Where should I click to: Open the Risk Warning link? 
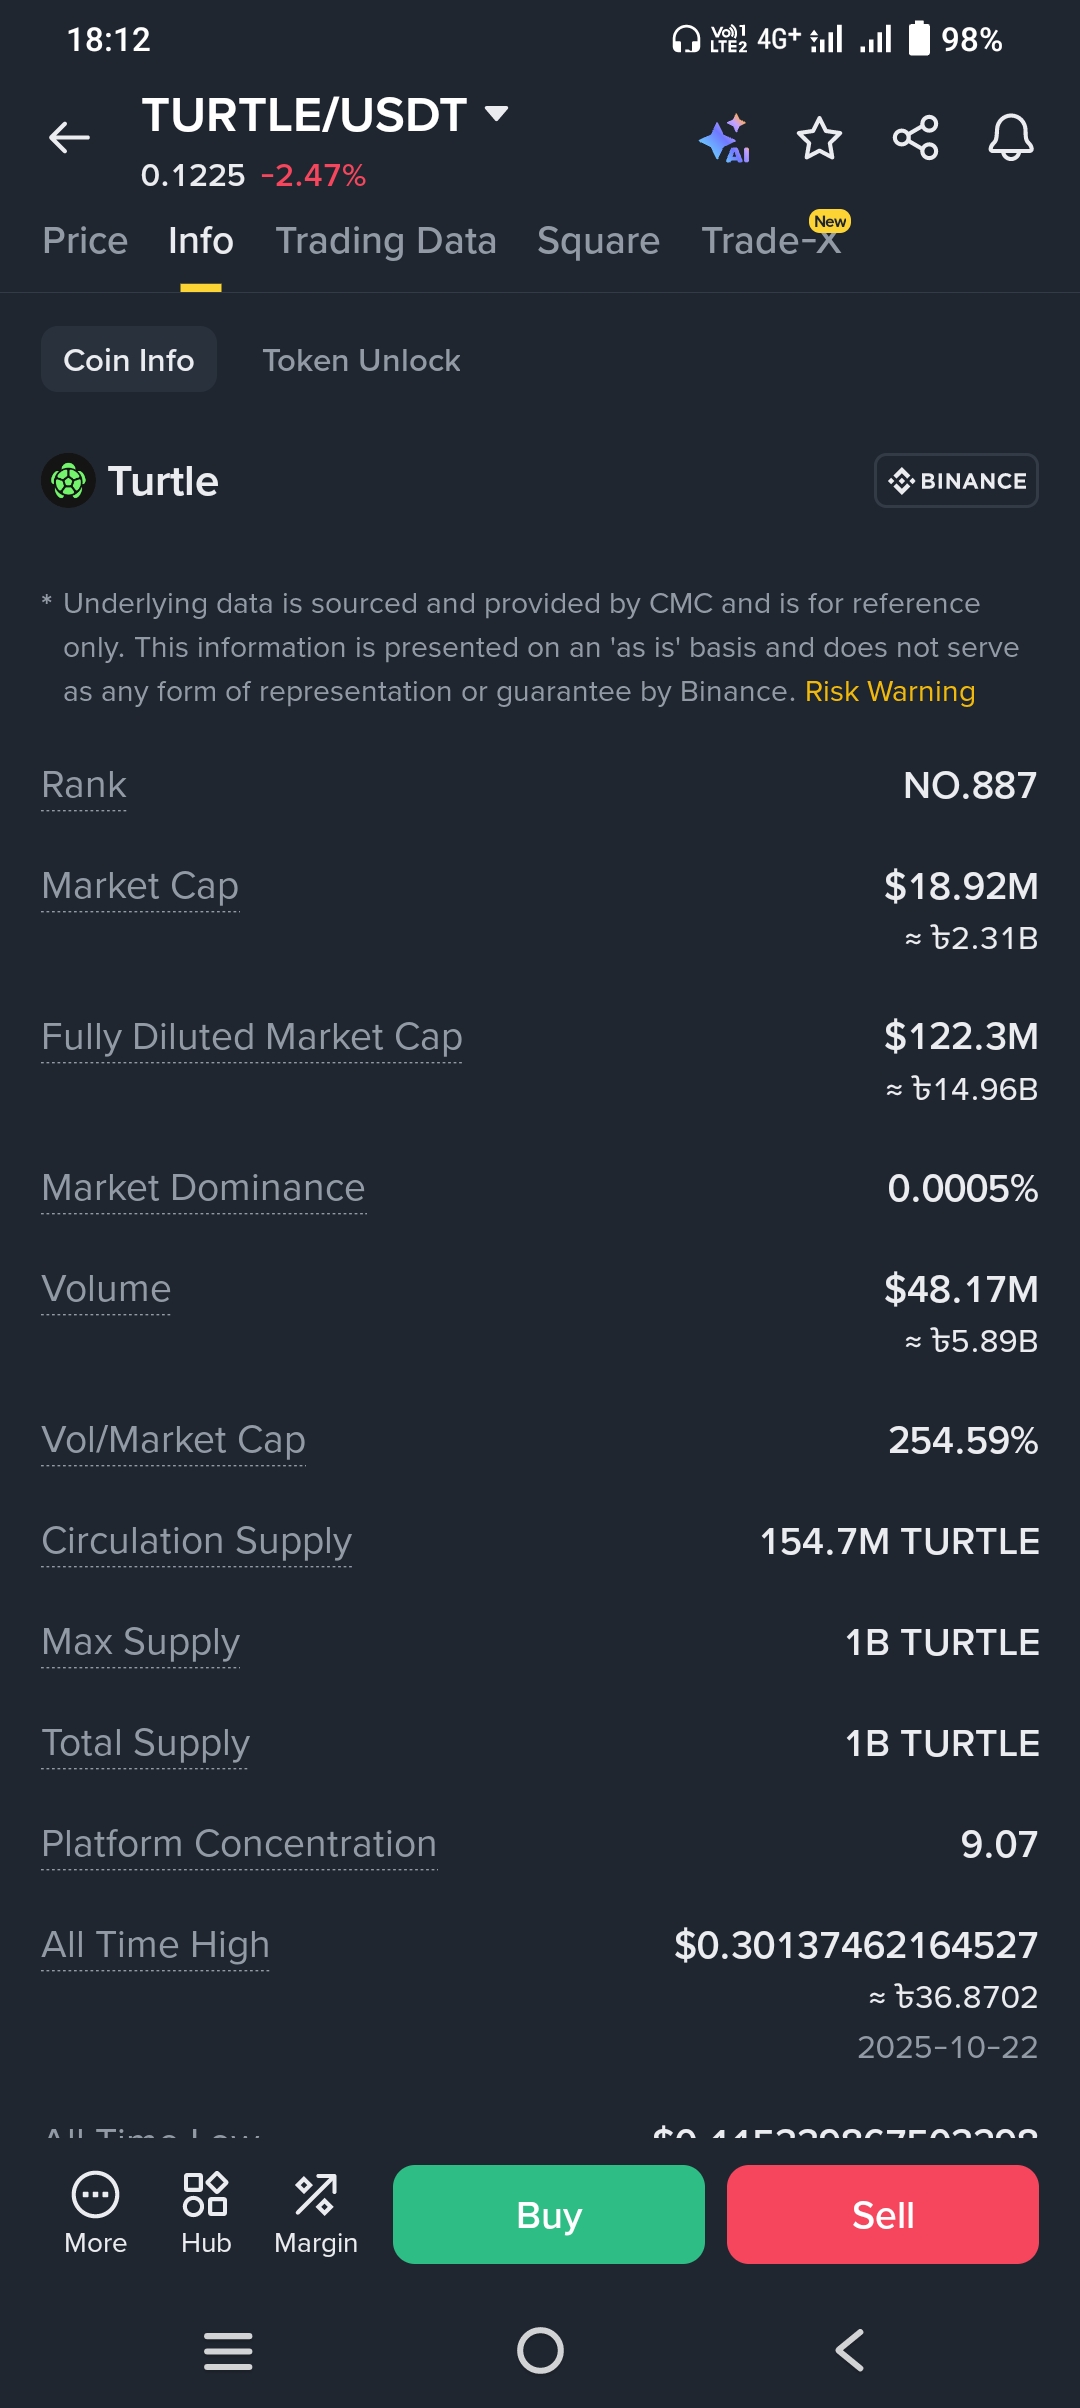coord(890,692)
